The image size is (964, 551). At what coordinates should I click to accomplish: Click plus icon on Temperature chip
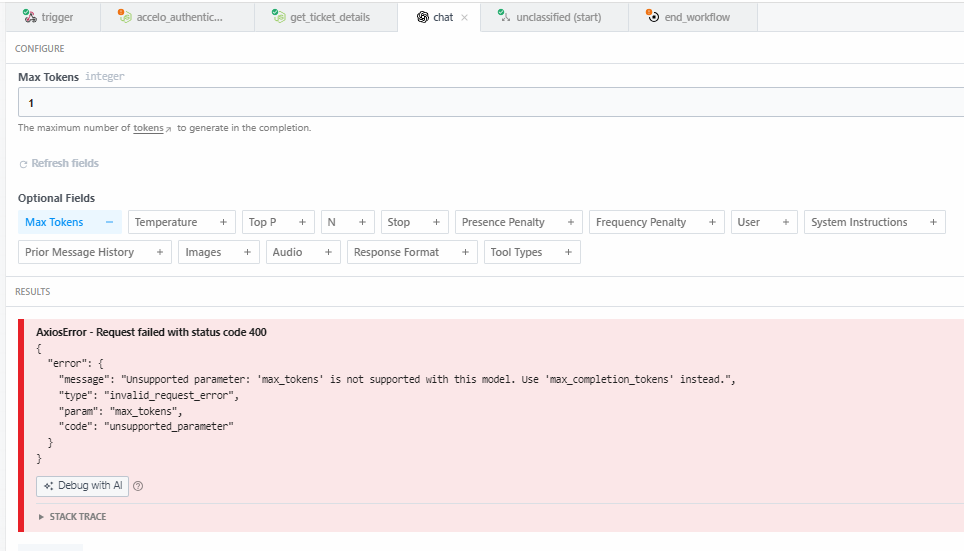pos(223,222)
